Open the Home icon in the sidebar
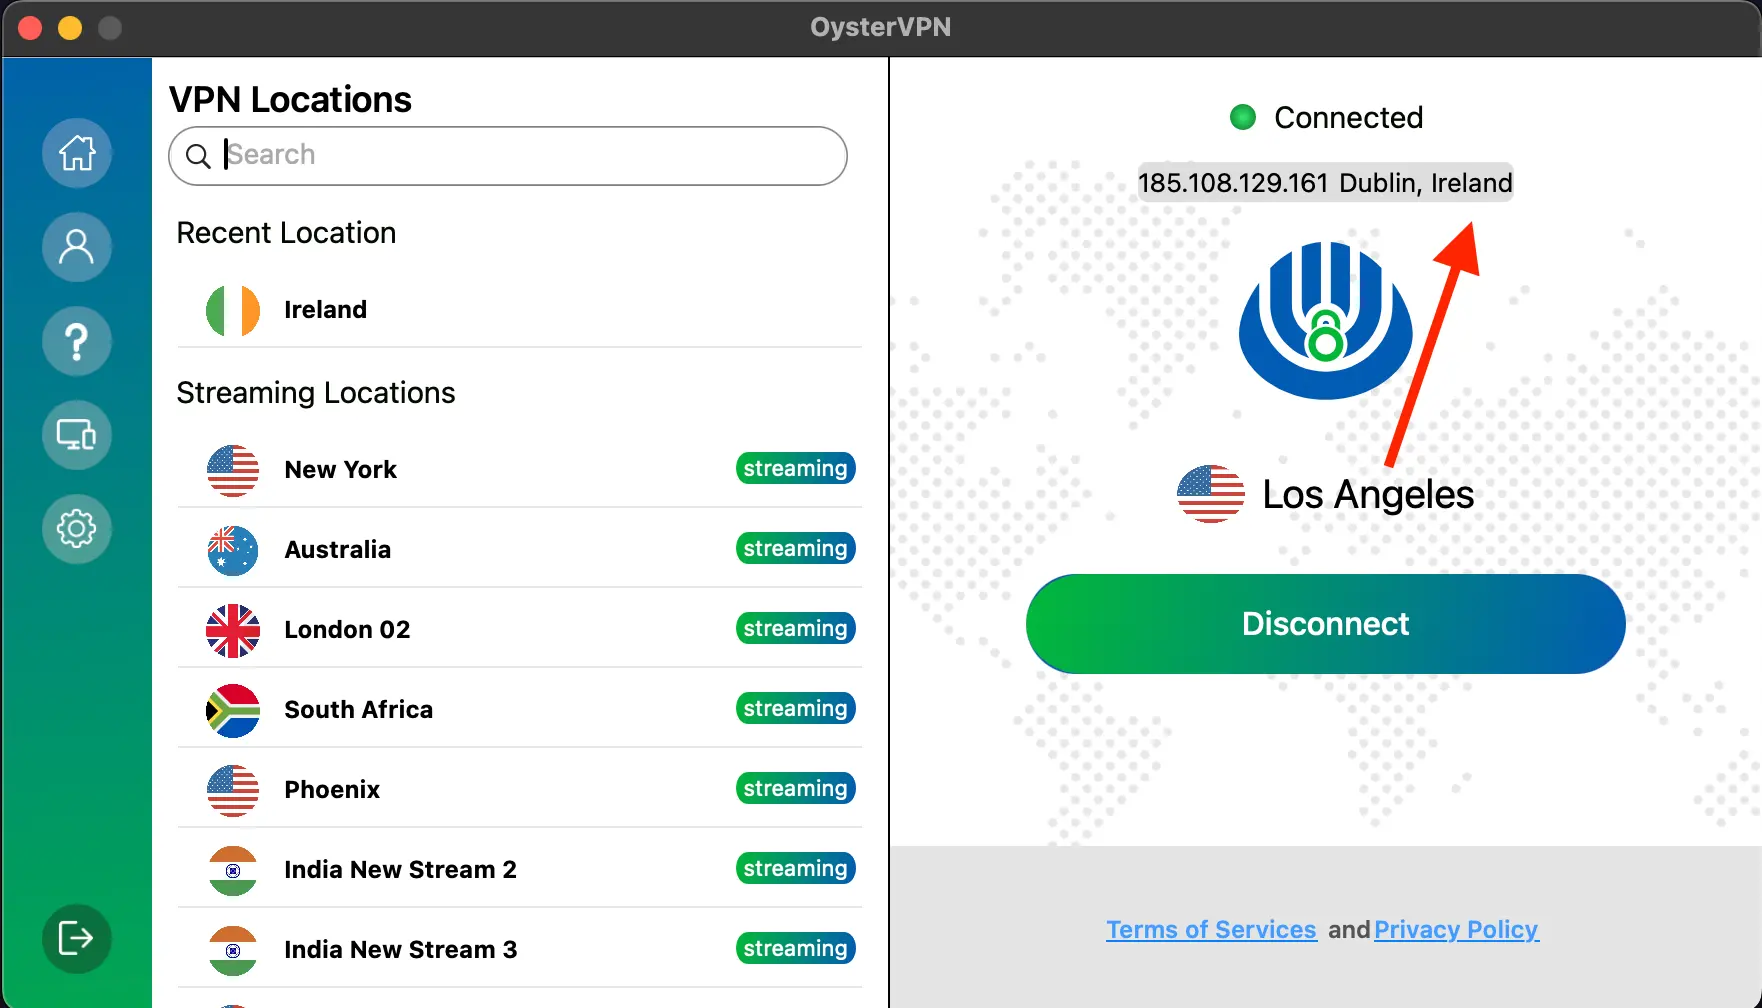Viewport: 1762px width, 1008px height. pyautogui.click(x=77, y=153)
